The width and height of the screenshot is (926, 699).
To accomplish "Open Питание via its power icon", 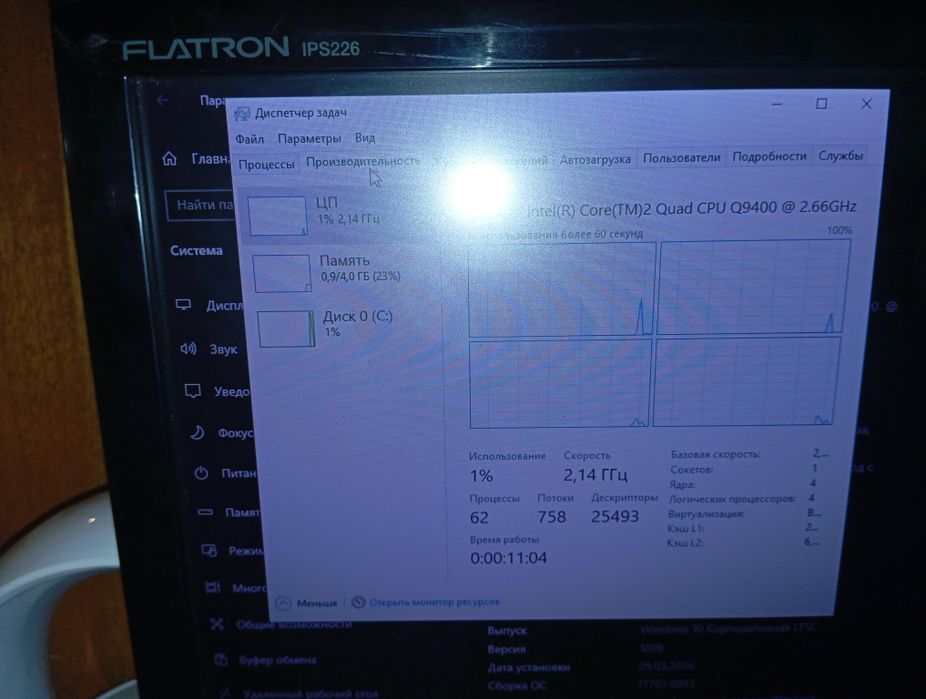I will point(201,473).
